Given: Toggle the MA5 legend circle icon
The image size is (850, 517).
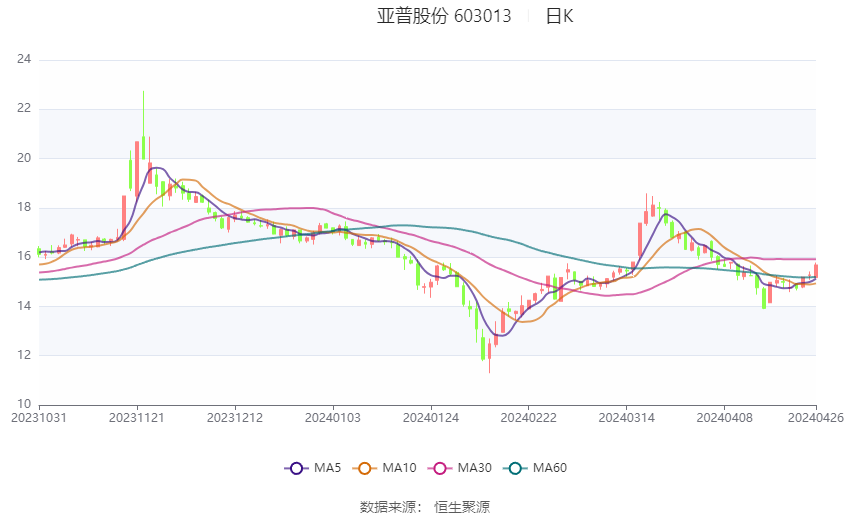Looking at the screenshot, I should [296, 468].
